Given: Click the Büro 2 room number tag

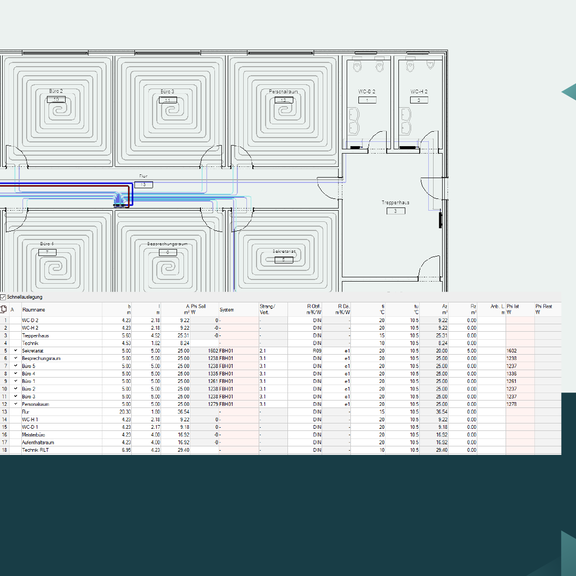Looking at the screenshot, I should (x=56, y=99).
